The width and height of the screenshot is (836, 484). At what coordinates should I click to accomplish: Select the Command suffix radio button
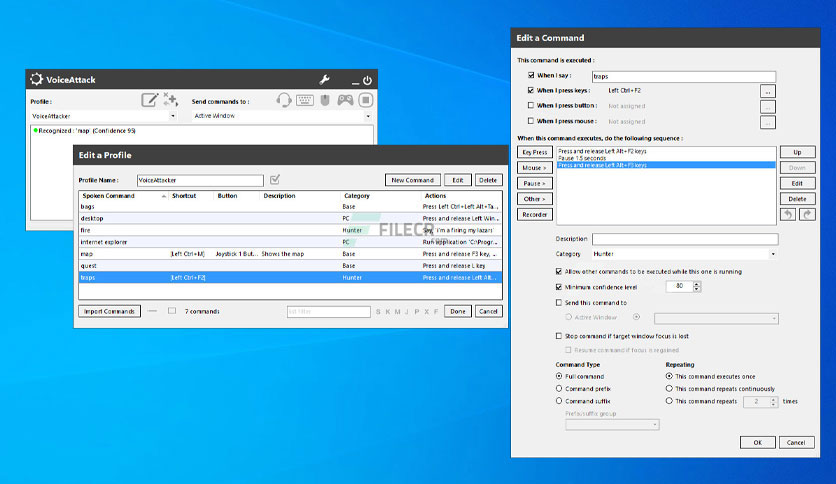tap(559, 401)
